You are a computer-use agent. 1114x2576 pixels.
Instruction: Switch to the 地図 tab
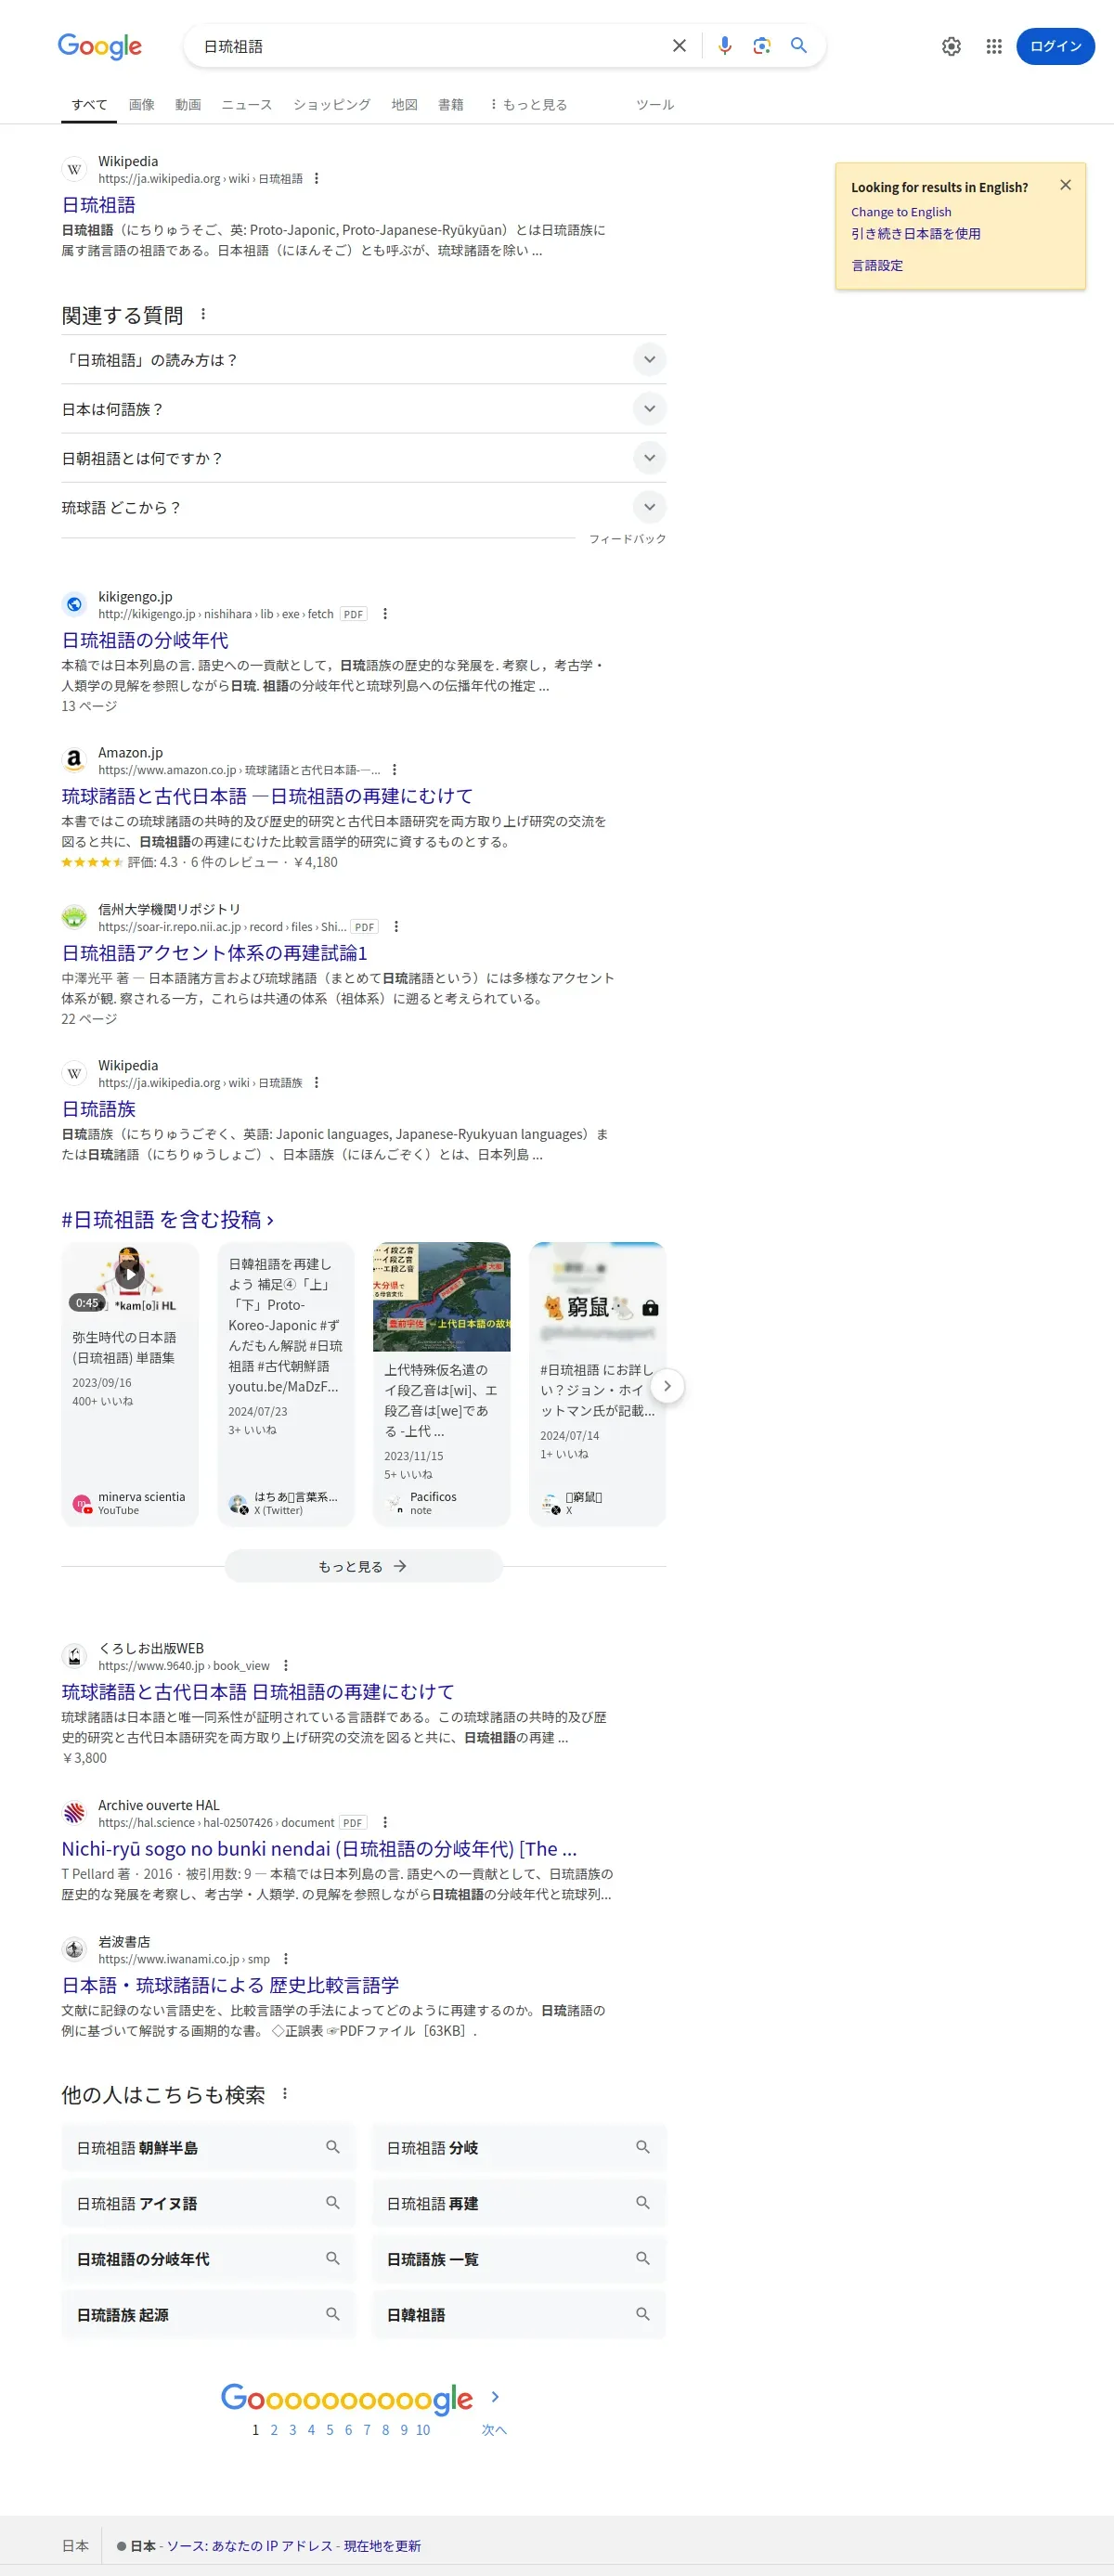[404, 104]
